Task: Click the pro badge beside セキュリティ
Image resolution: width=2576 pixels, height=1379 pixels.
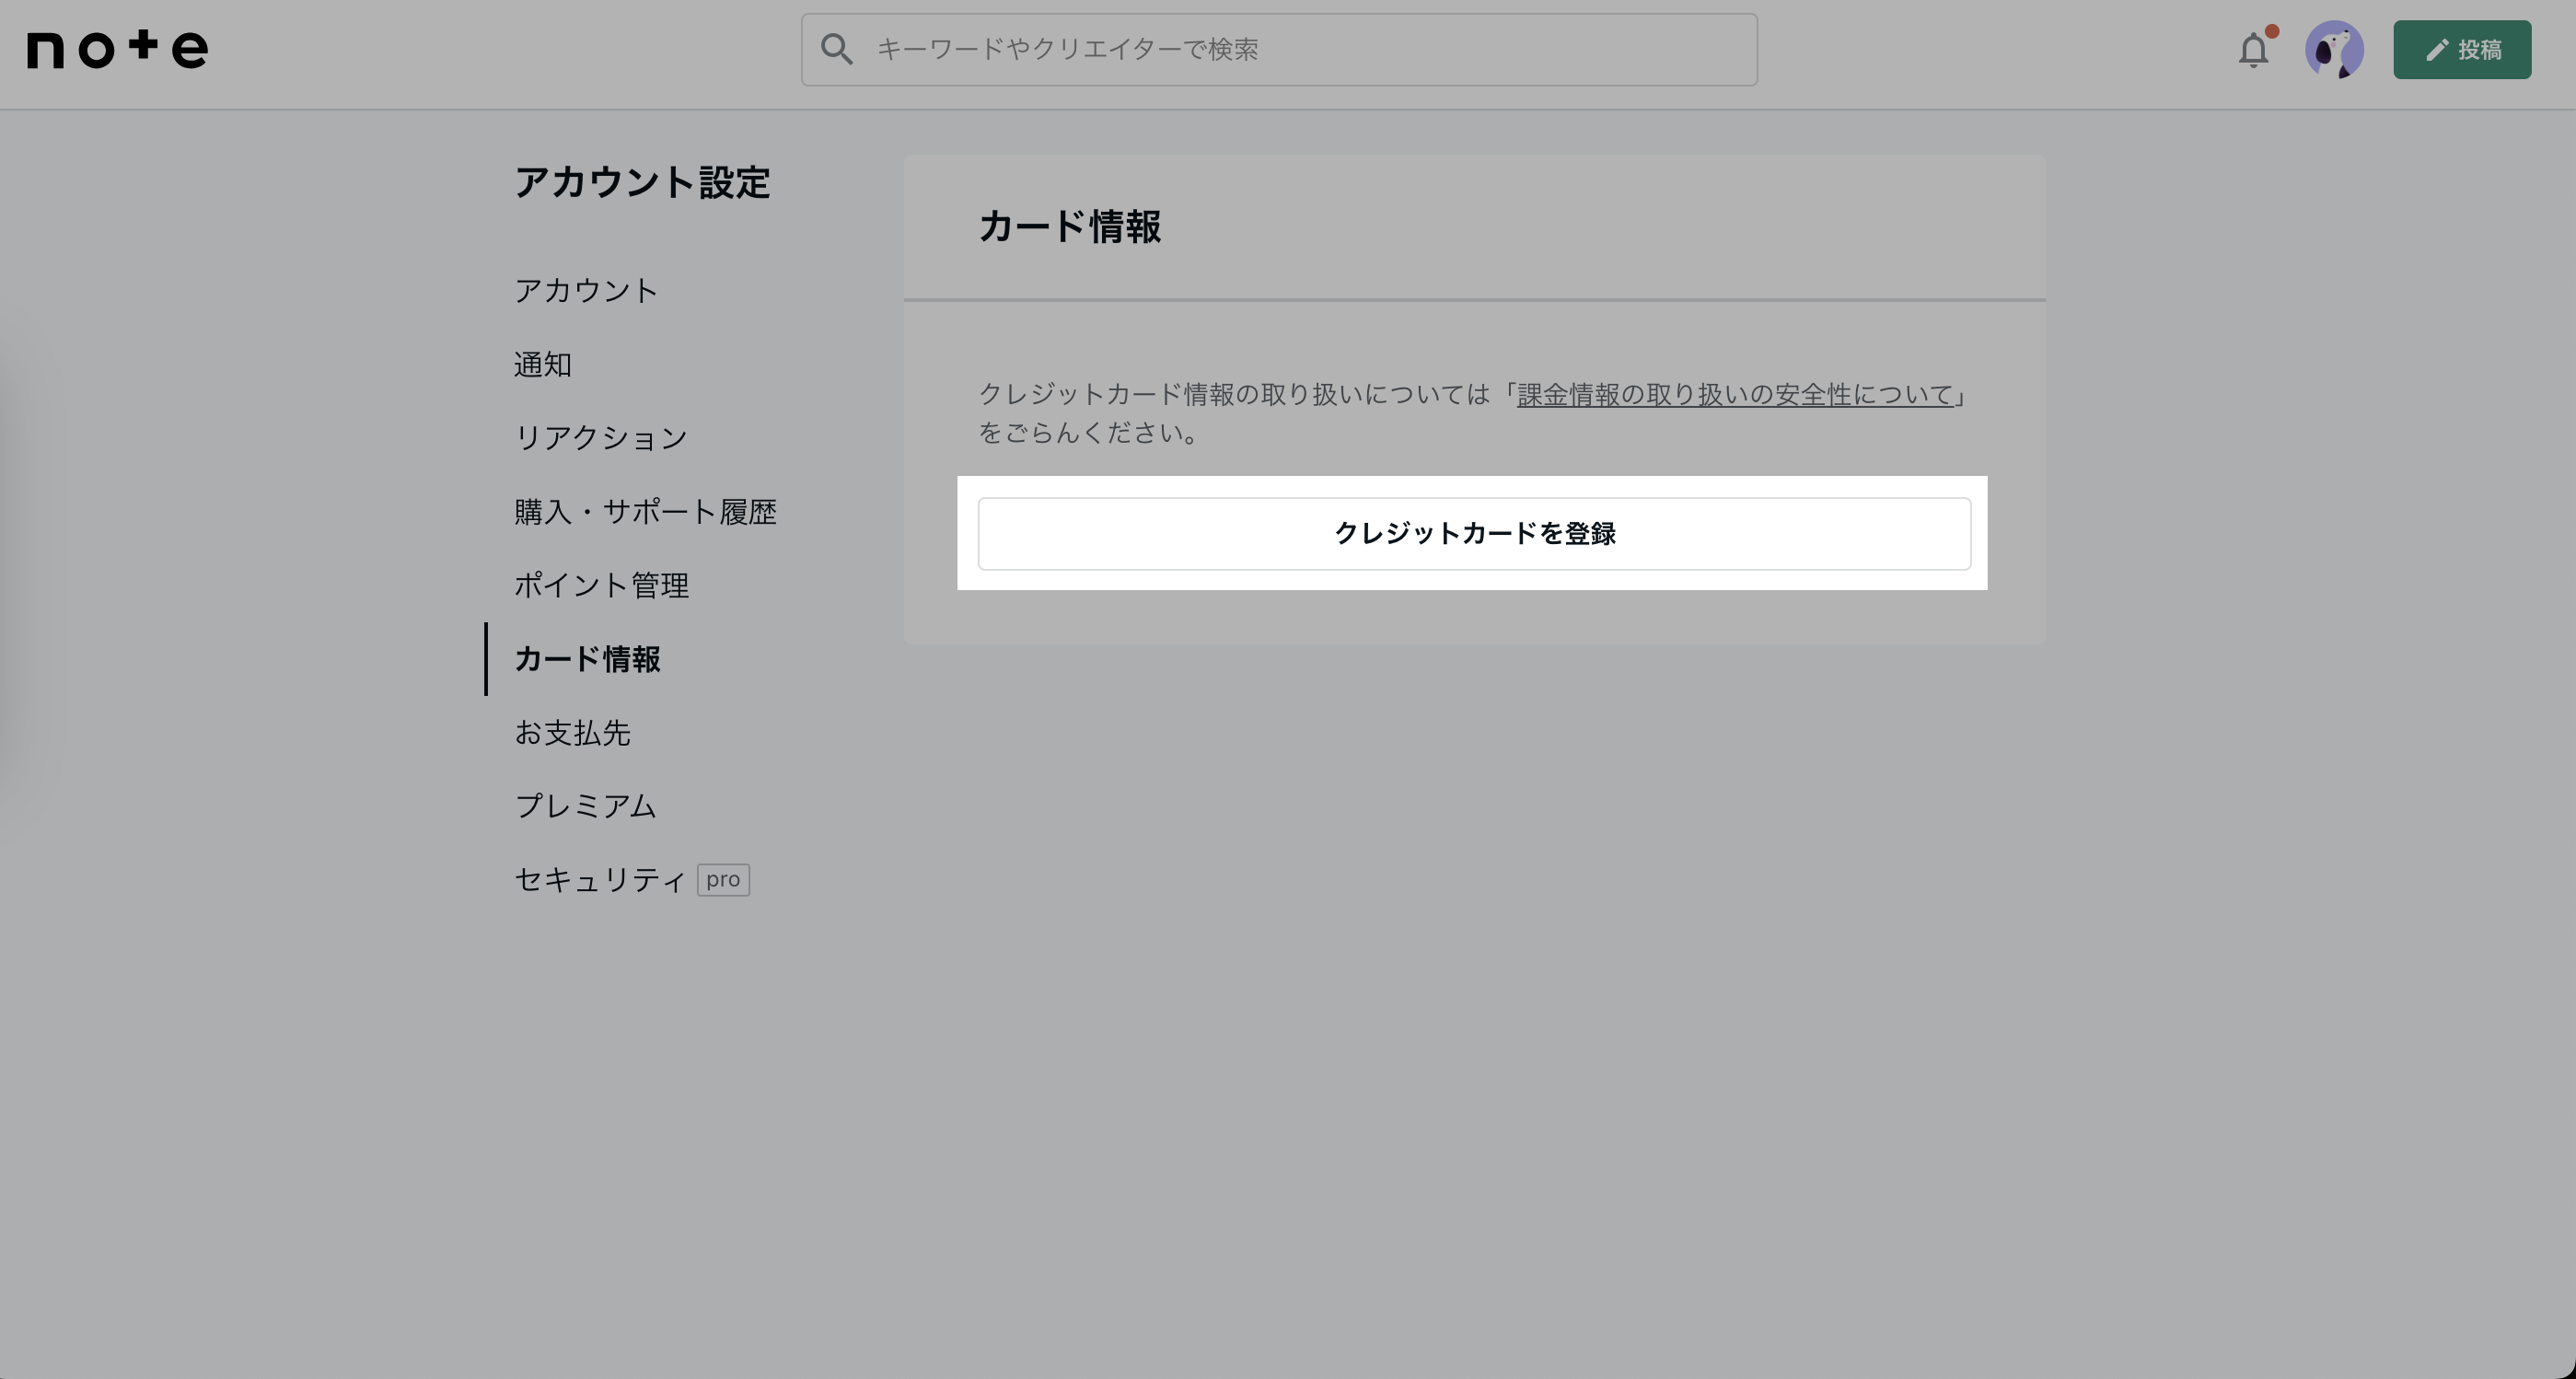Action: coord(723,880)
